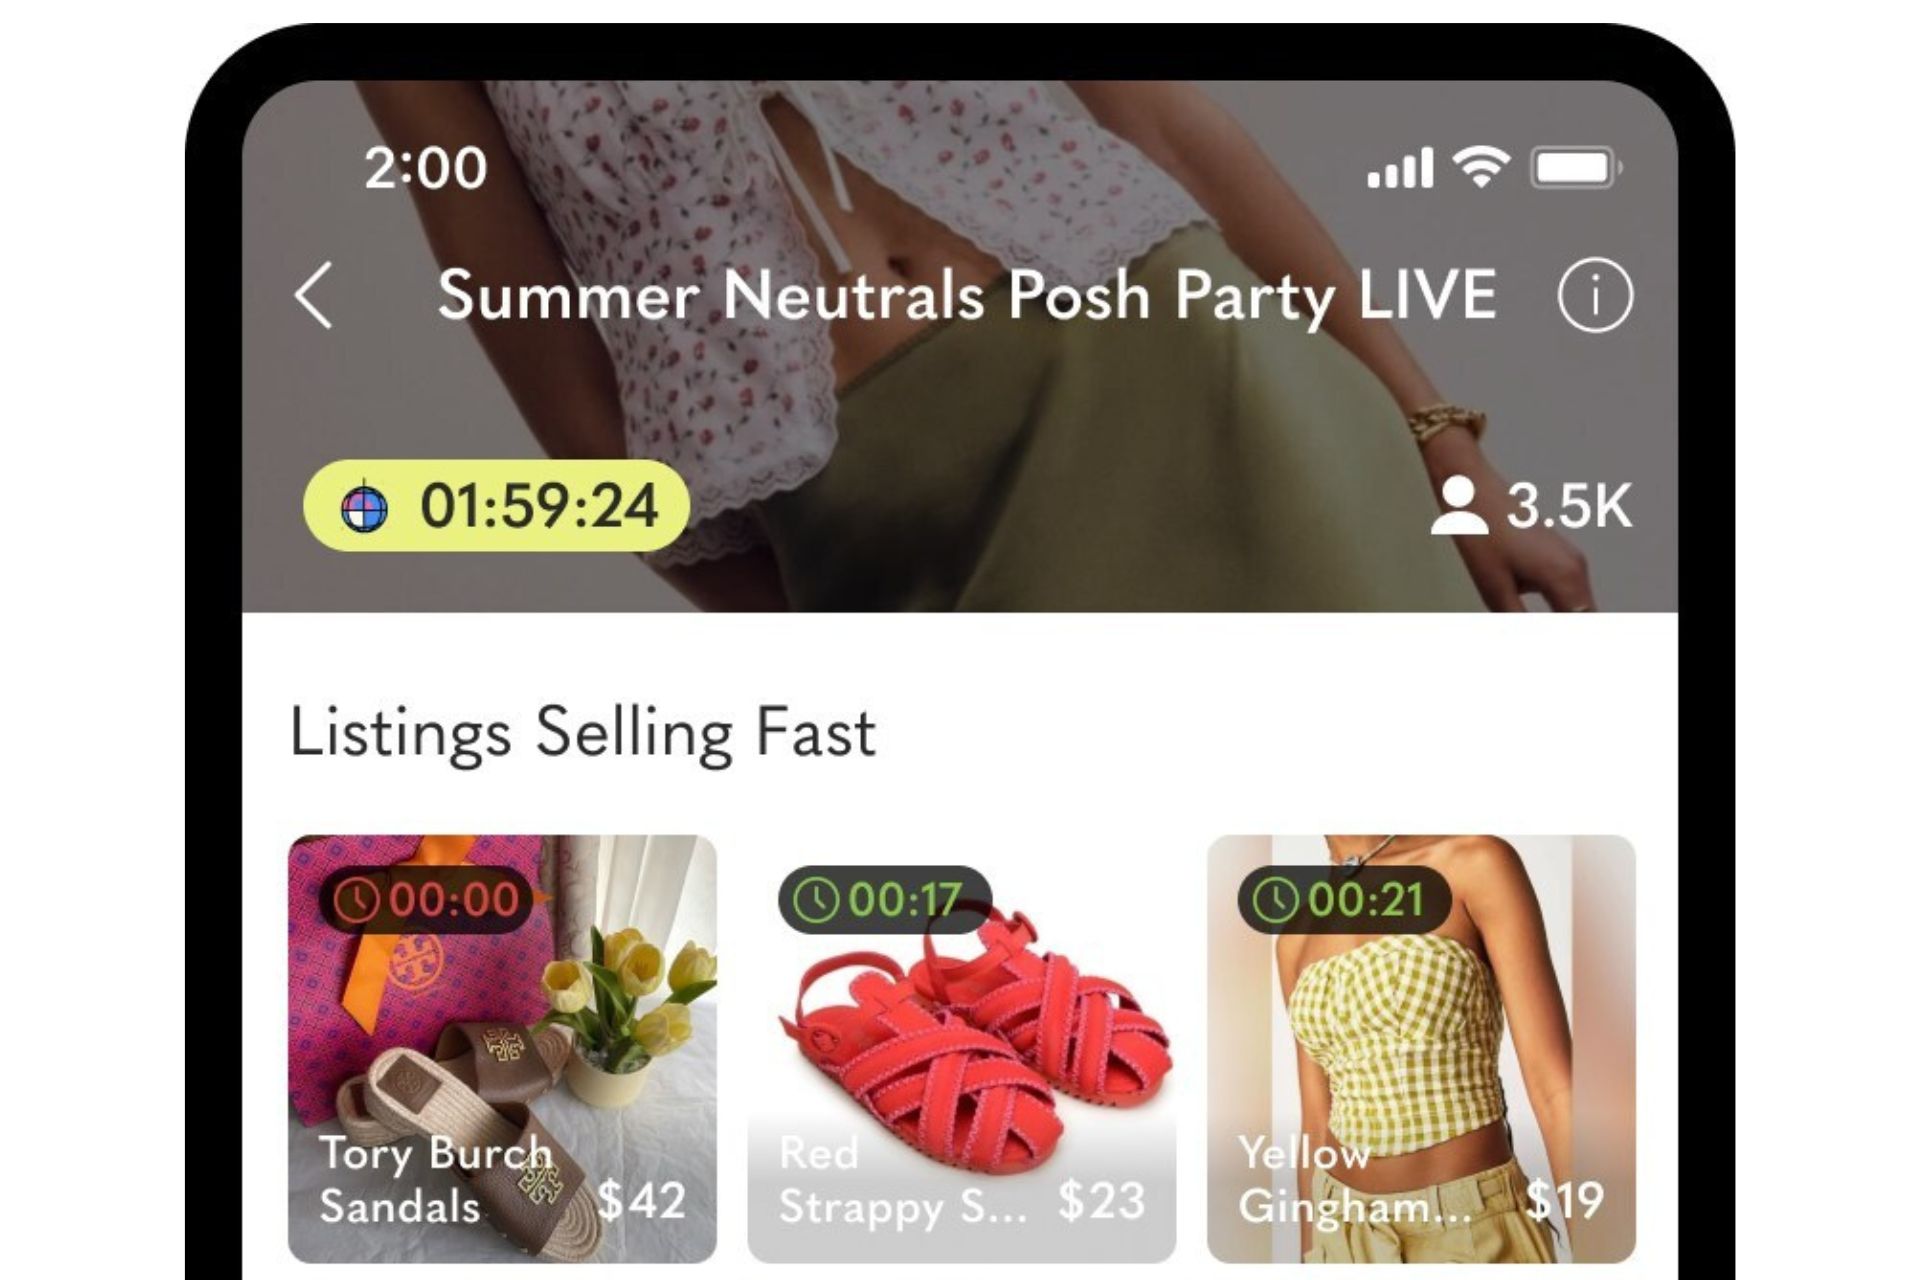Tap the Listings Selling Fast heading

[x=583, y=733]
